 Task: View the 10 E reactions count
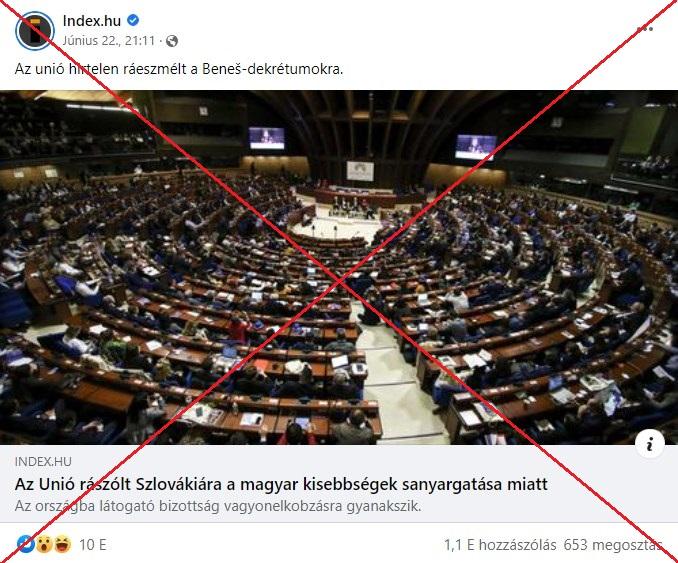click(93, 544)
